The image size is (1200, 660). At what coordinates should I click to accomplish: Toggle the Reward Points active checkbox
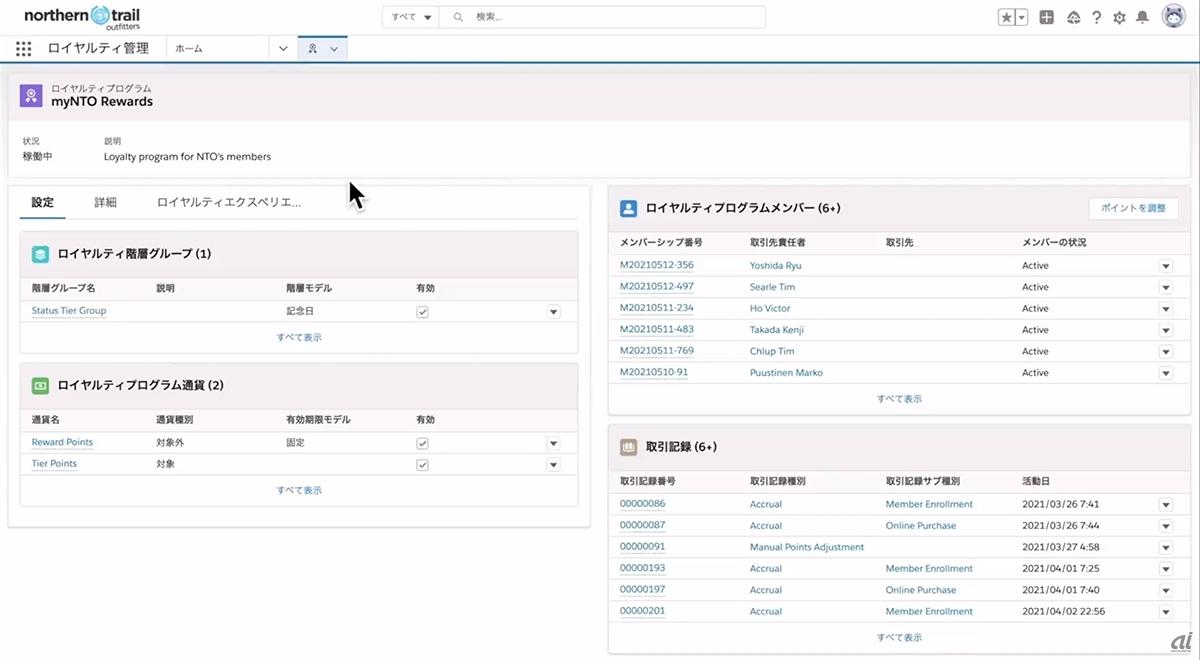pyautogui.click(x=422, y=443)
